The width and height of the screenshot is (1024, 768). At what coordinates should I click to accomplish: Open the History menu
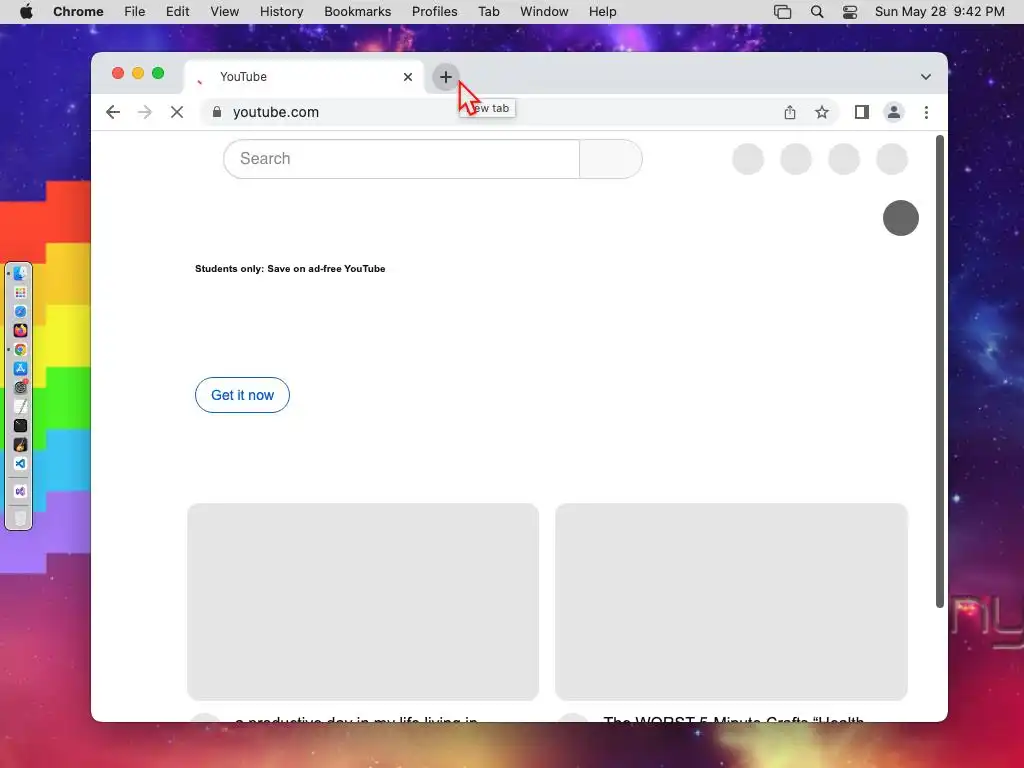[x=281, y=12]
